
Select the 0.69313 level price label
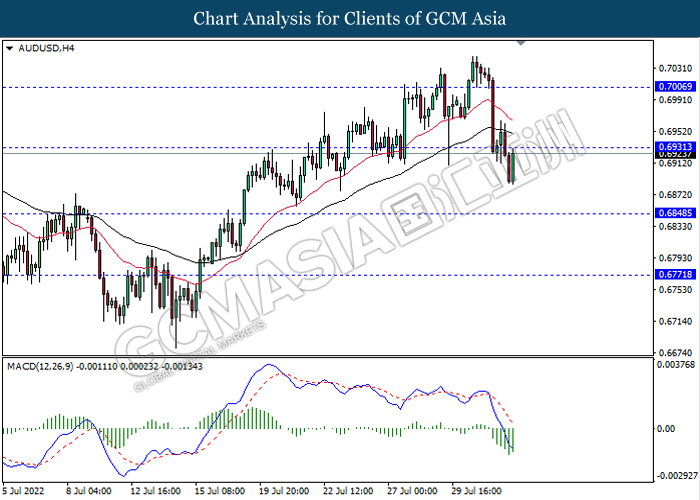click(675, 146)
